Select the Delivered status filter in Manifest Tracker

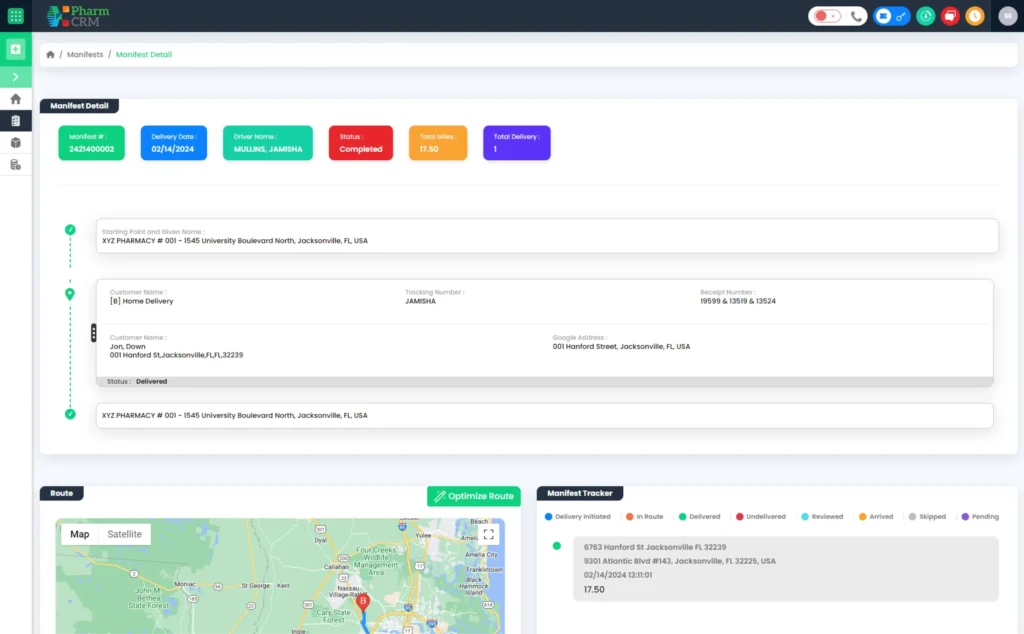click(701, 516)
